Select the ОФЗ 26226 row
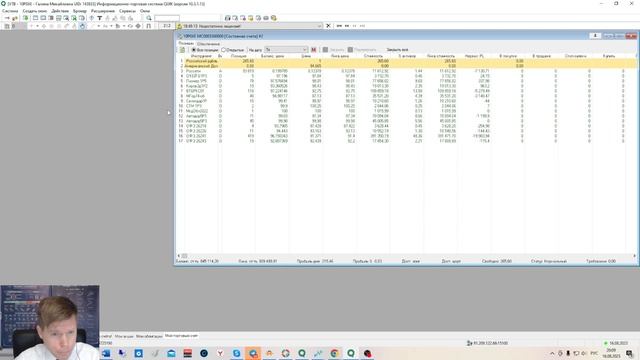The width and height of the screenshot is (640, 360). pyautogui.click(x=406, y=131)
